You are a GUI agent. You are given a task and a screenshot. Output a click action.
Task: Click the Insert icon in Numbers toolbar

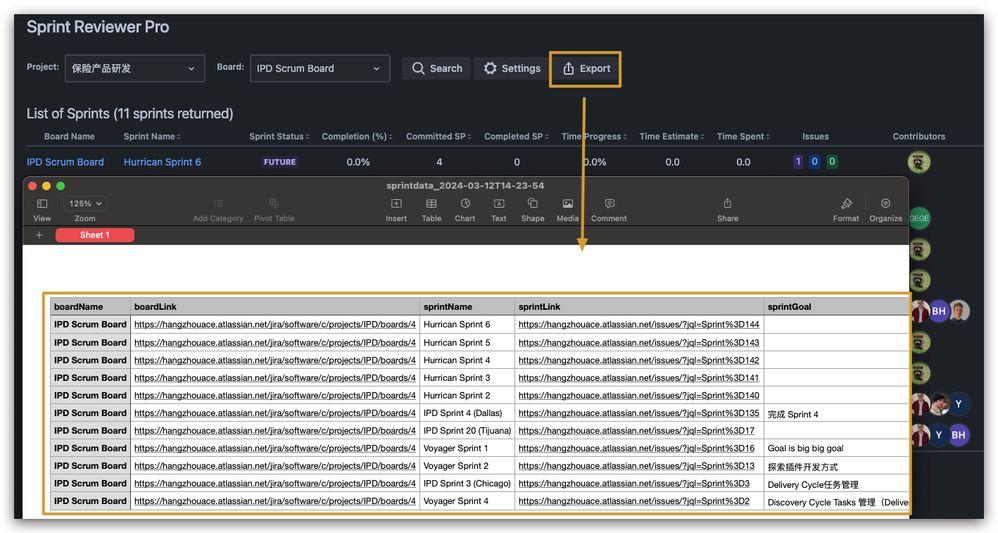point(396,204)
